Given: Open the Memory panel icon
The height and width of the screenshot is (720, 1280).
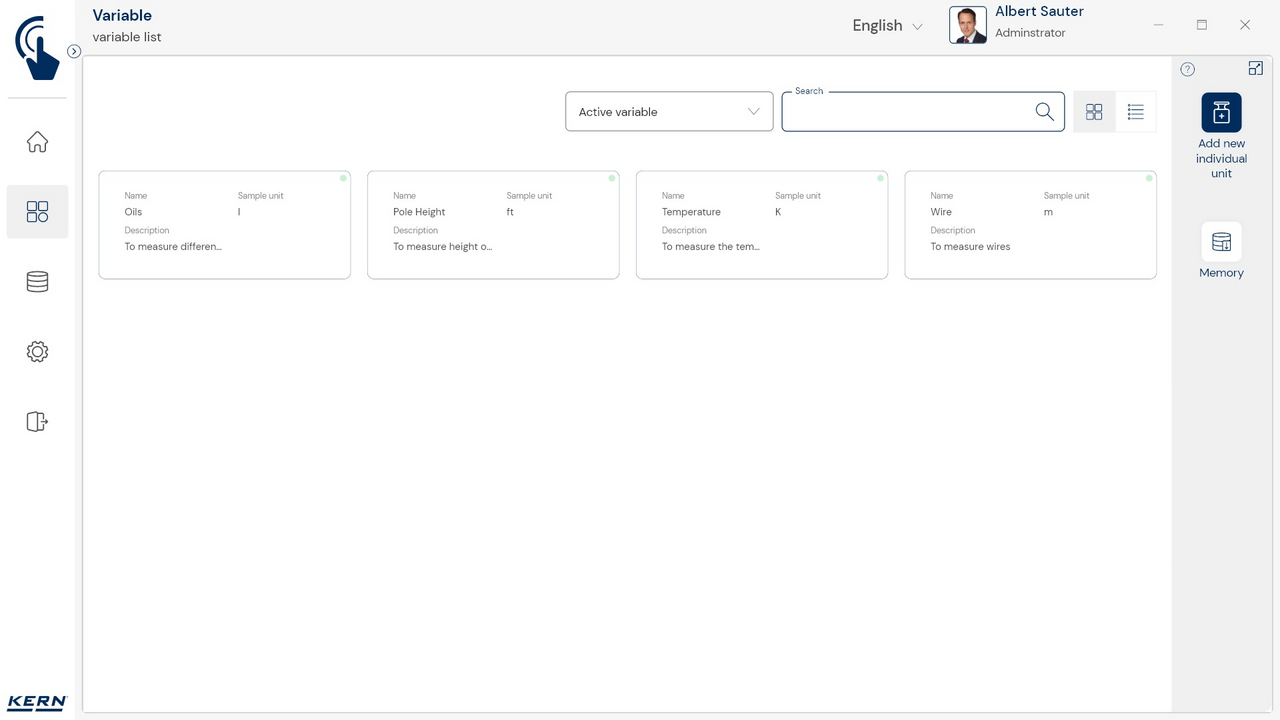Looking at the screenshot, I should point(1221,242).
